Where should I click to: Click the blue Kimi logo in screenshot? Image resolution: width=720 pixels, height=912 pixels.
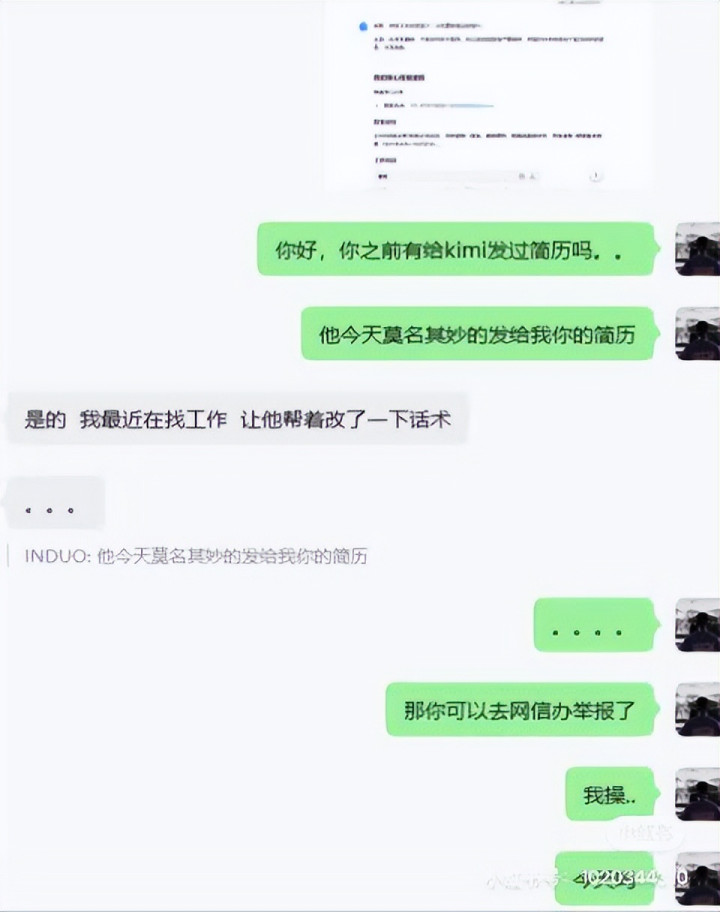click(x=363, y=26)
